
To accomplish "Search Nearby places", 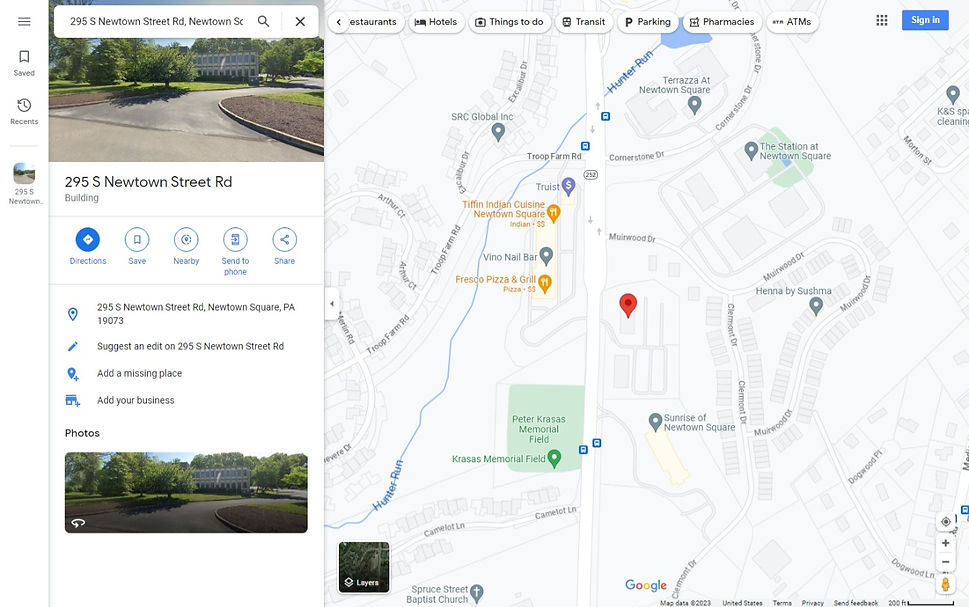I will point(186,247).
